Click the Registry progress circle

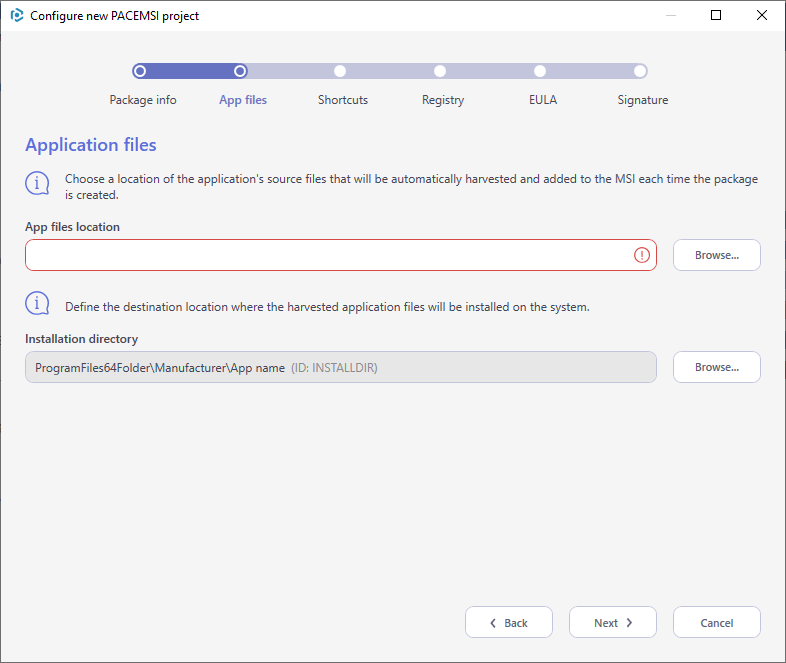[440, 71]
